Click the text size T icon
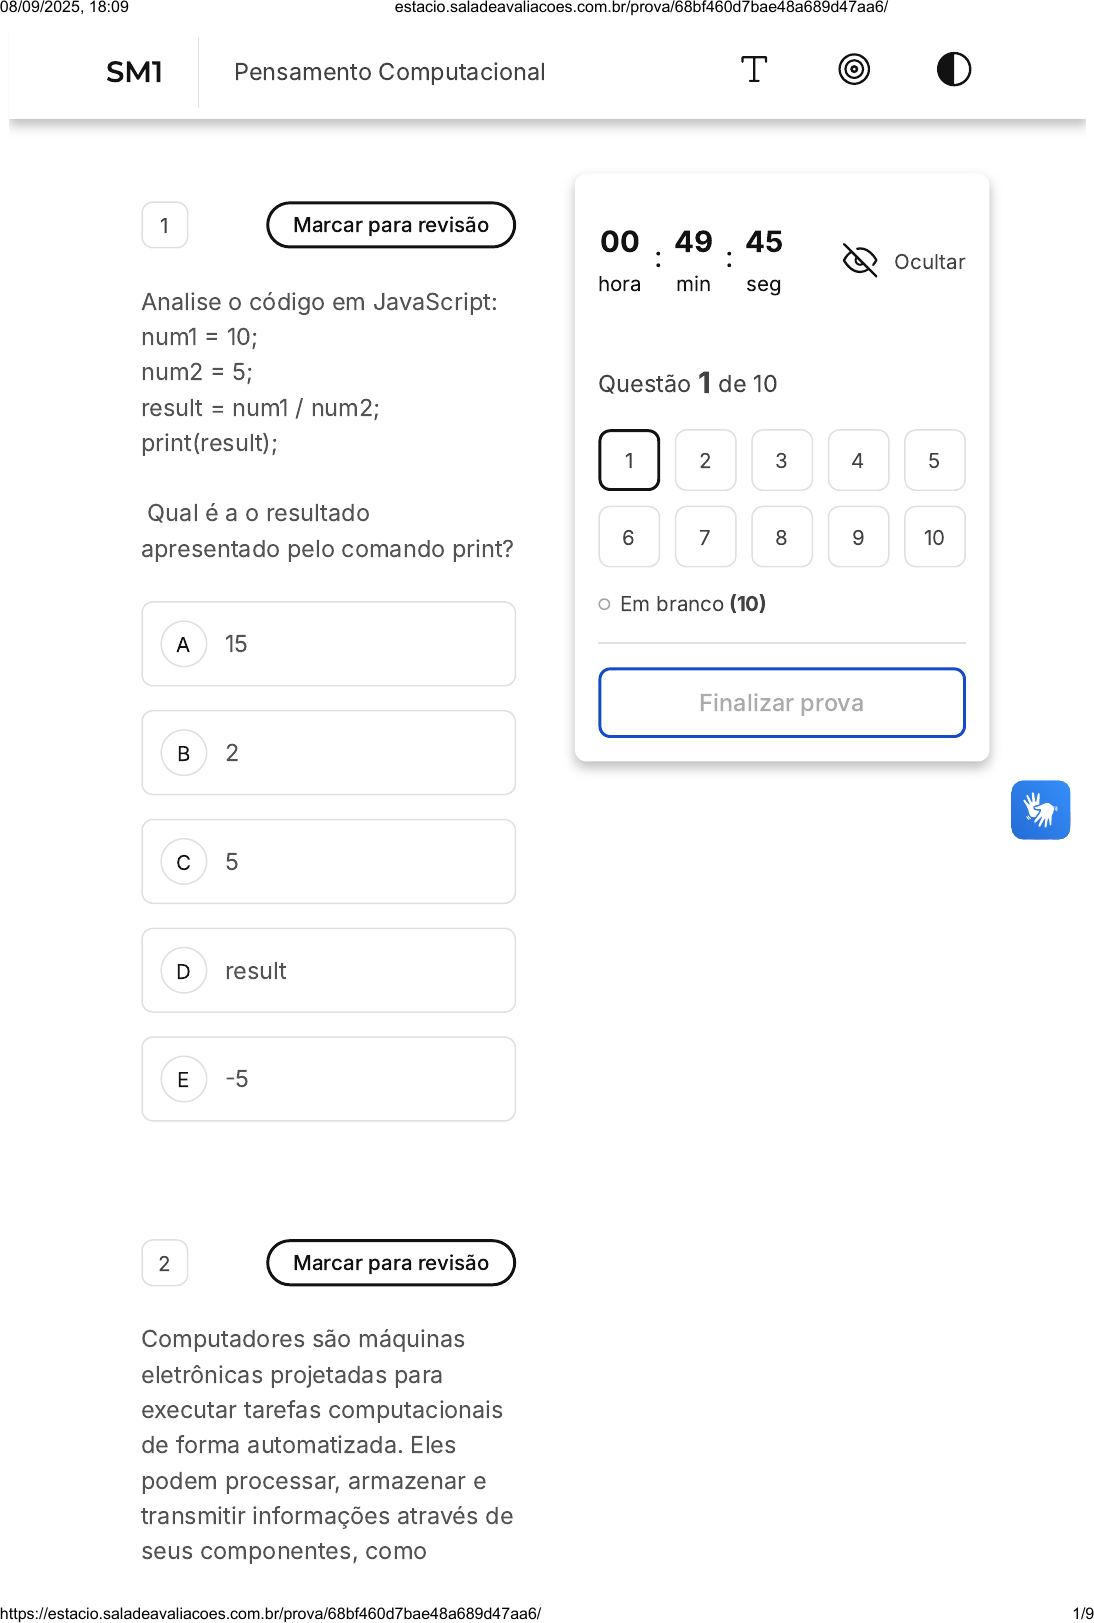The width and height of the screenshot is (1094, 1623). click(x=754, y=70)
